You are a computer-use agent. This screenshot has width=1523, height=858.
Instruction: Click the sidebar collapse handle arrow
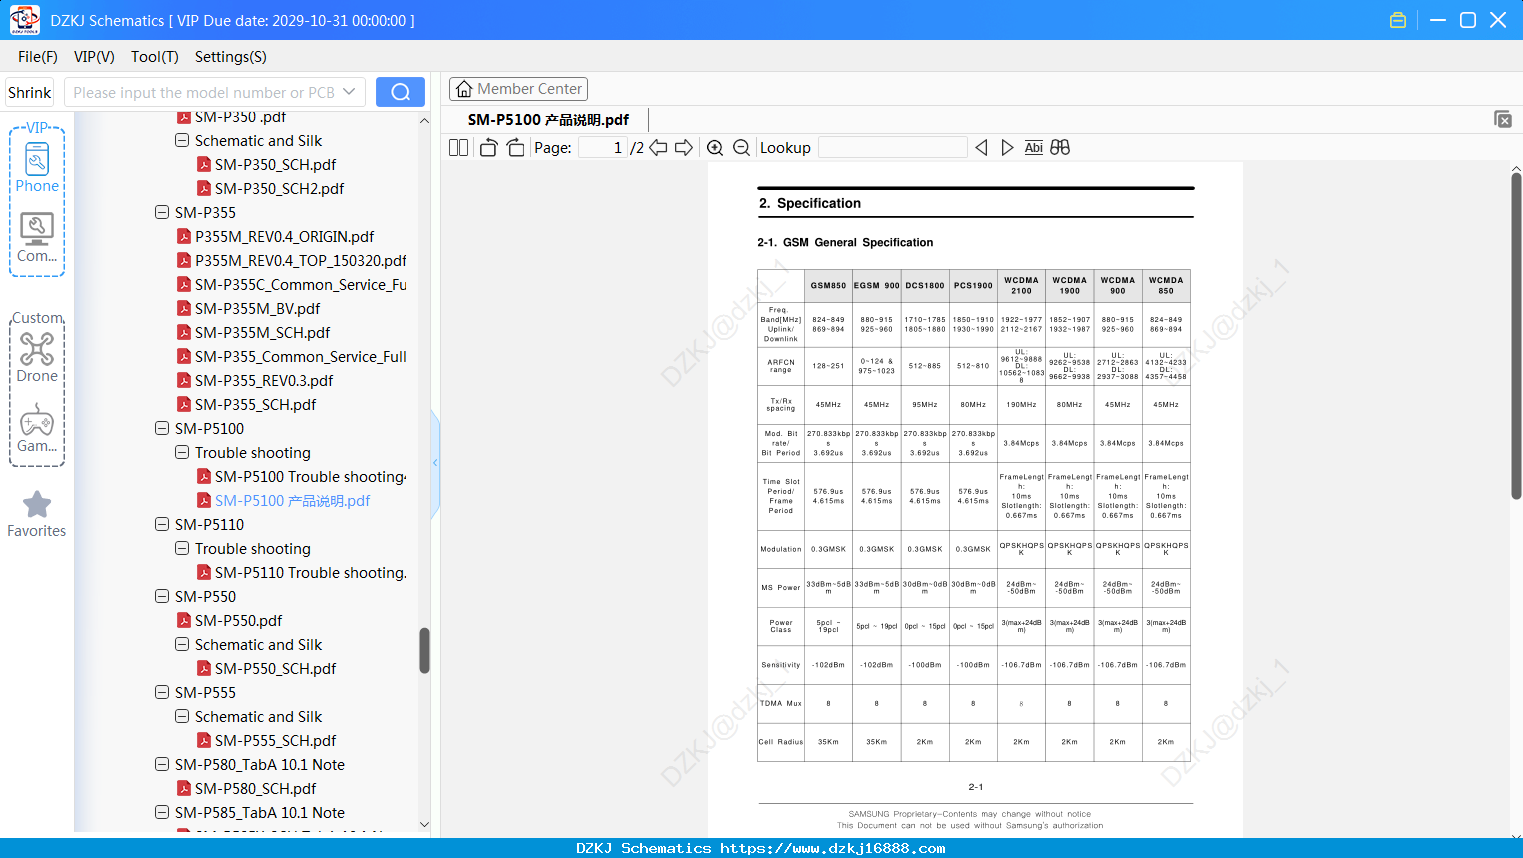tap(435, 463)
